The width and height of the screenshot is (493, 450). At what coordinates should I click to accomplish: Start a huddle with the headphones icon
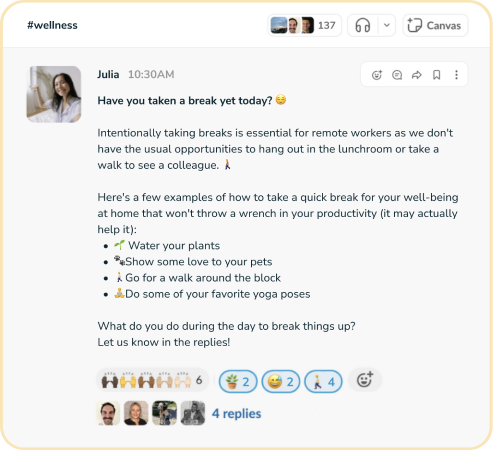click(363, 25)
